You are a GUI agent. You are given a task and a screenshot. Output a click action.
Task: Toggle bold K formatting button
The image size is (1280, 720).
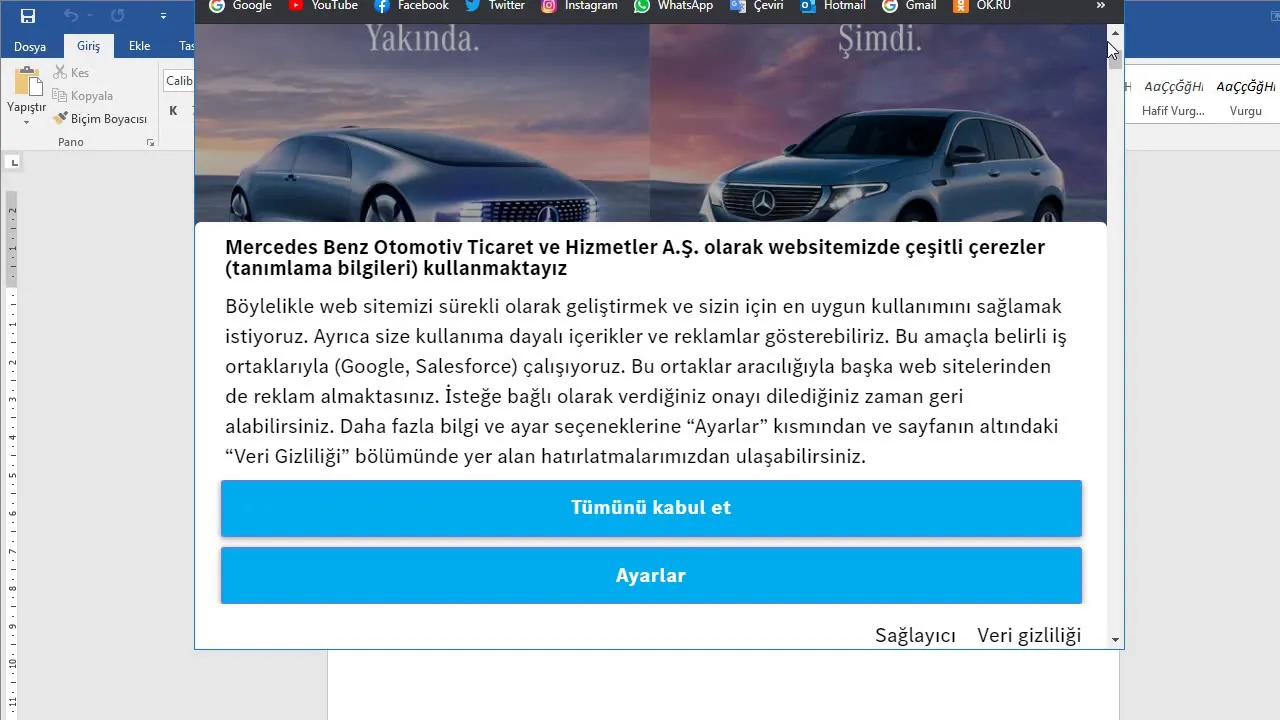point(173,111)
